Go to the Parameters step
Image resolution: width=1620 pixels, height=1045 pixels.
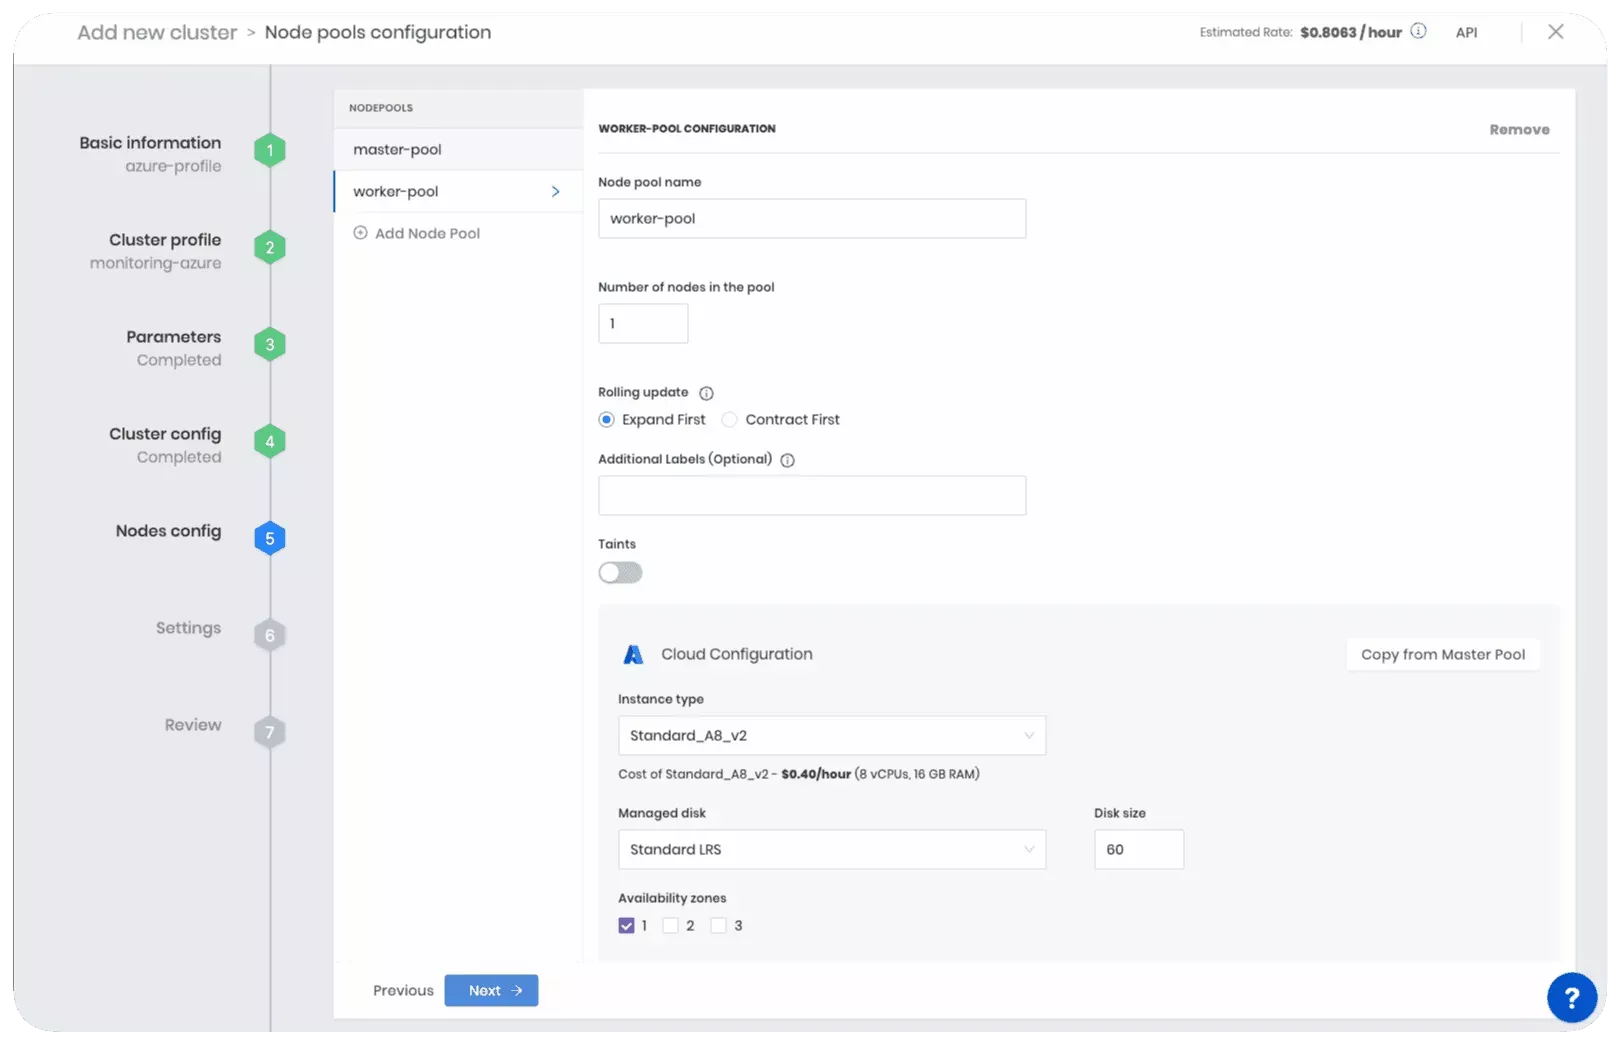(x=173, y=337)
